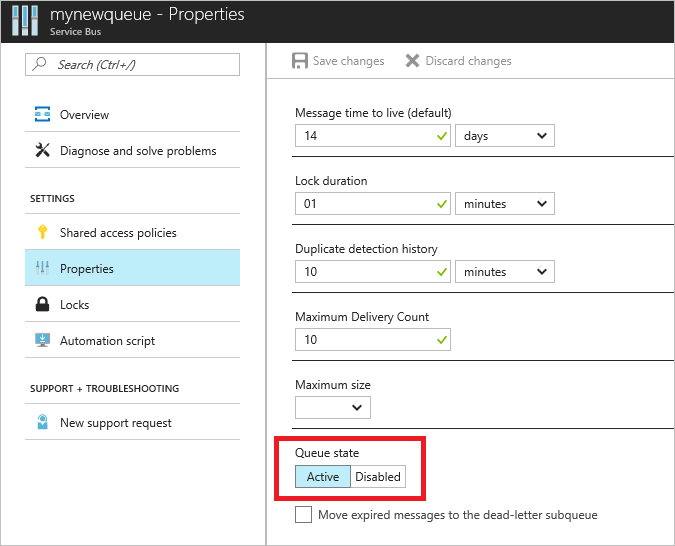The height and width of the screenshot is (546, 675).
Task: Open the Overview menu item
Action: [x=132, y=114]
